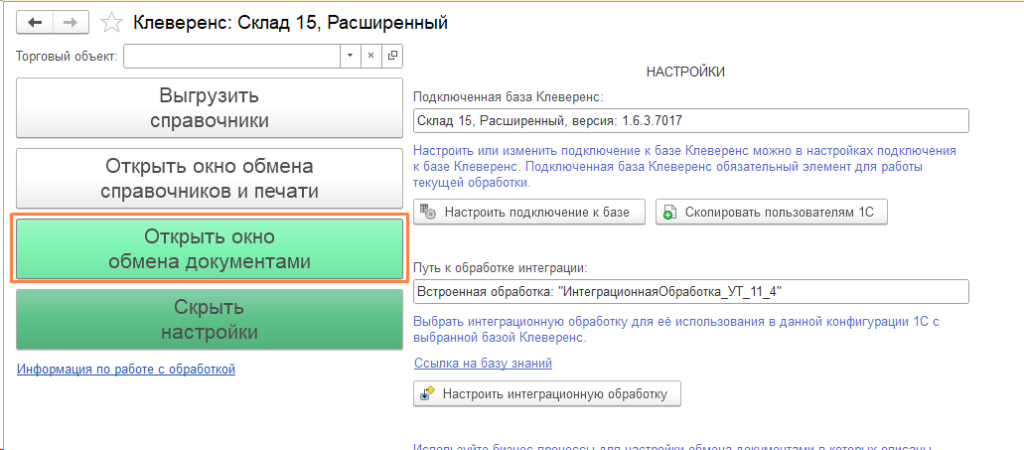Open окно обмена справочников и печати

pyautogui.click(x=210, y=178)
